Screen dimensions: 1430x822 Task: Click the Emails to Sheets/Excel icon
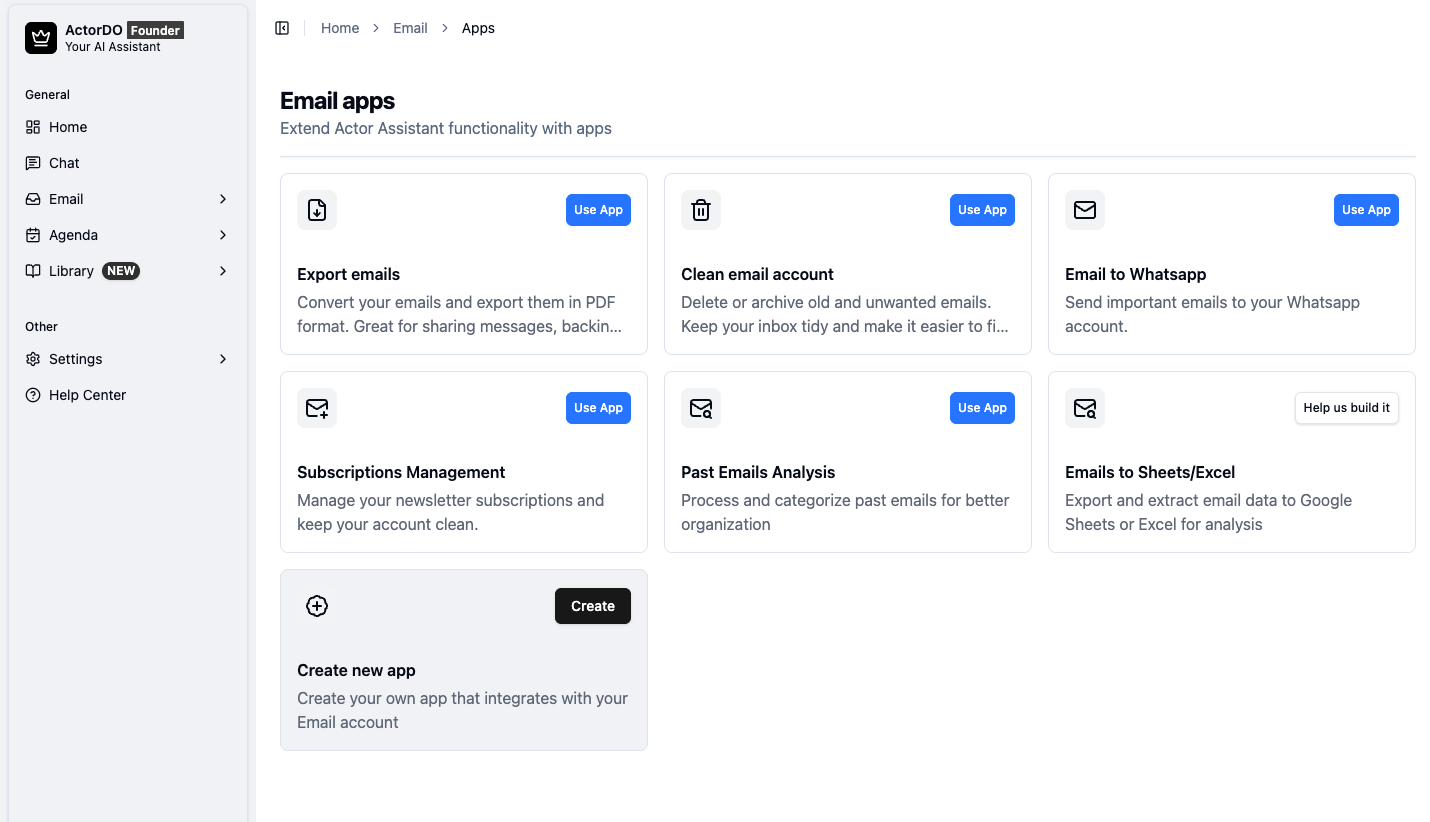[1085, 408]
